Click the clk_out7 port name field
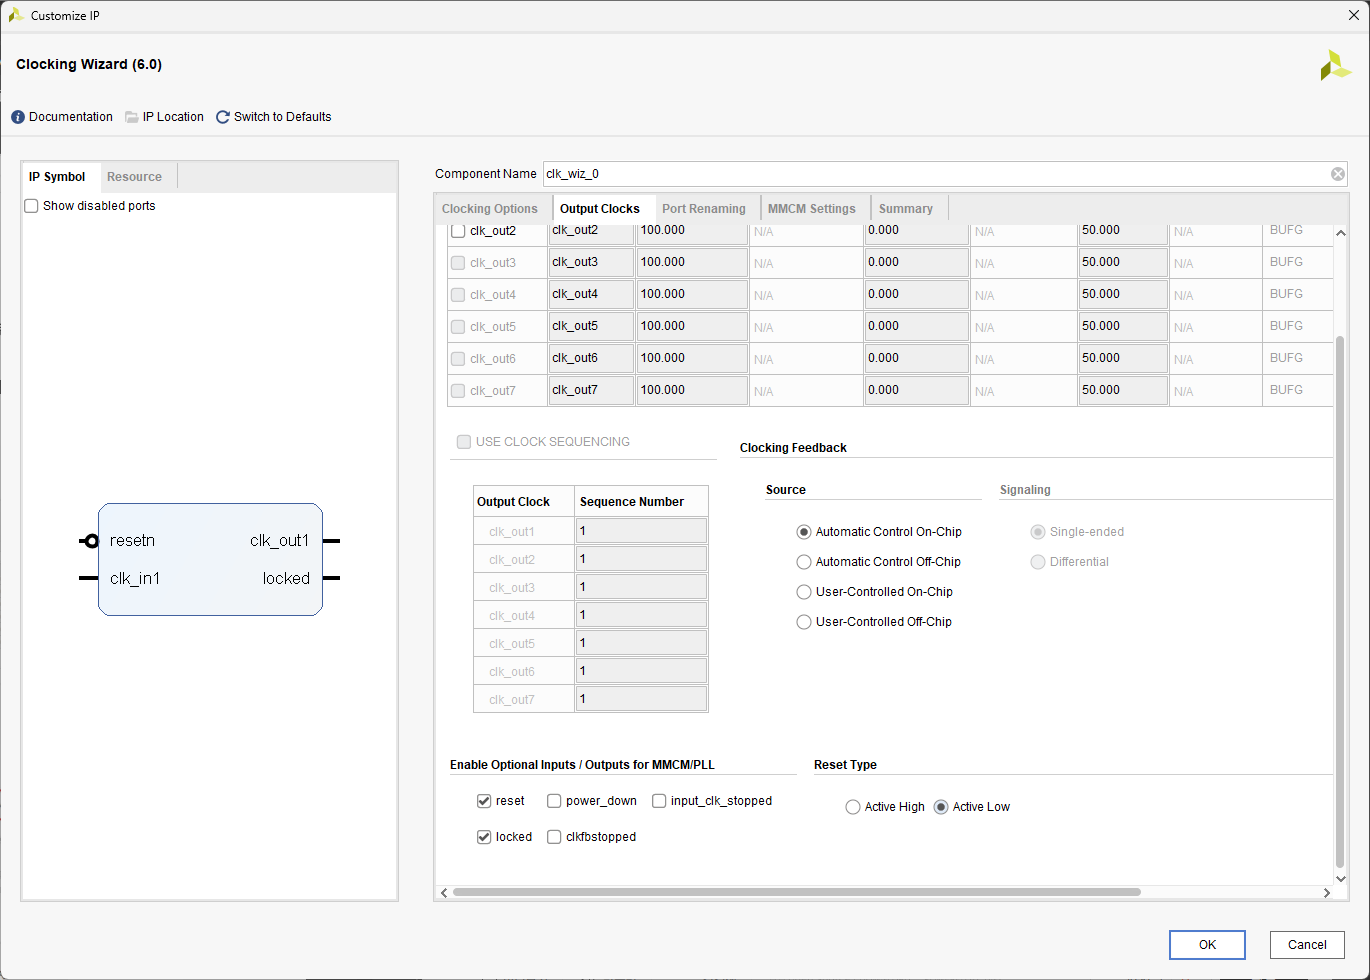This screenshot has width=1370, height=980. point(591,390)
